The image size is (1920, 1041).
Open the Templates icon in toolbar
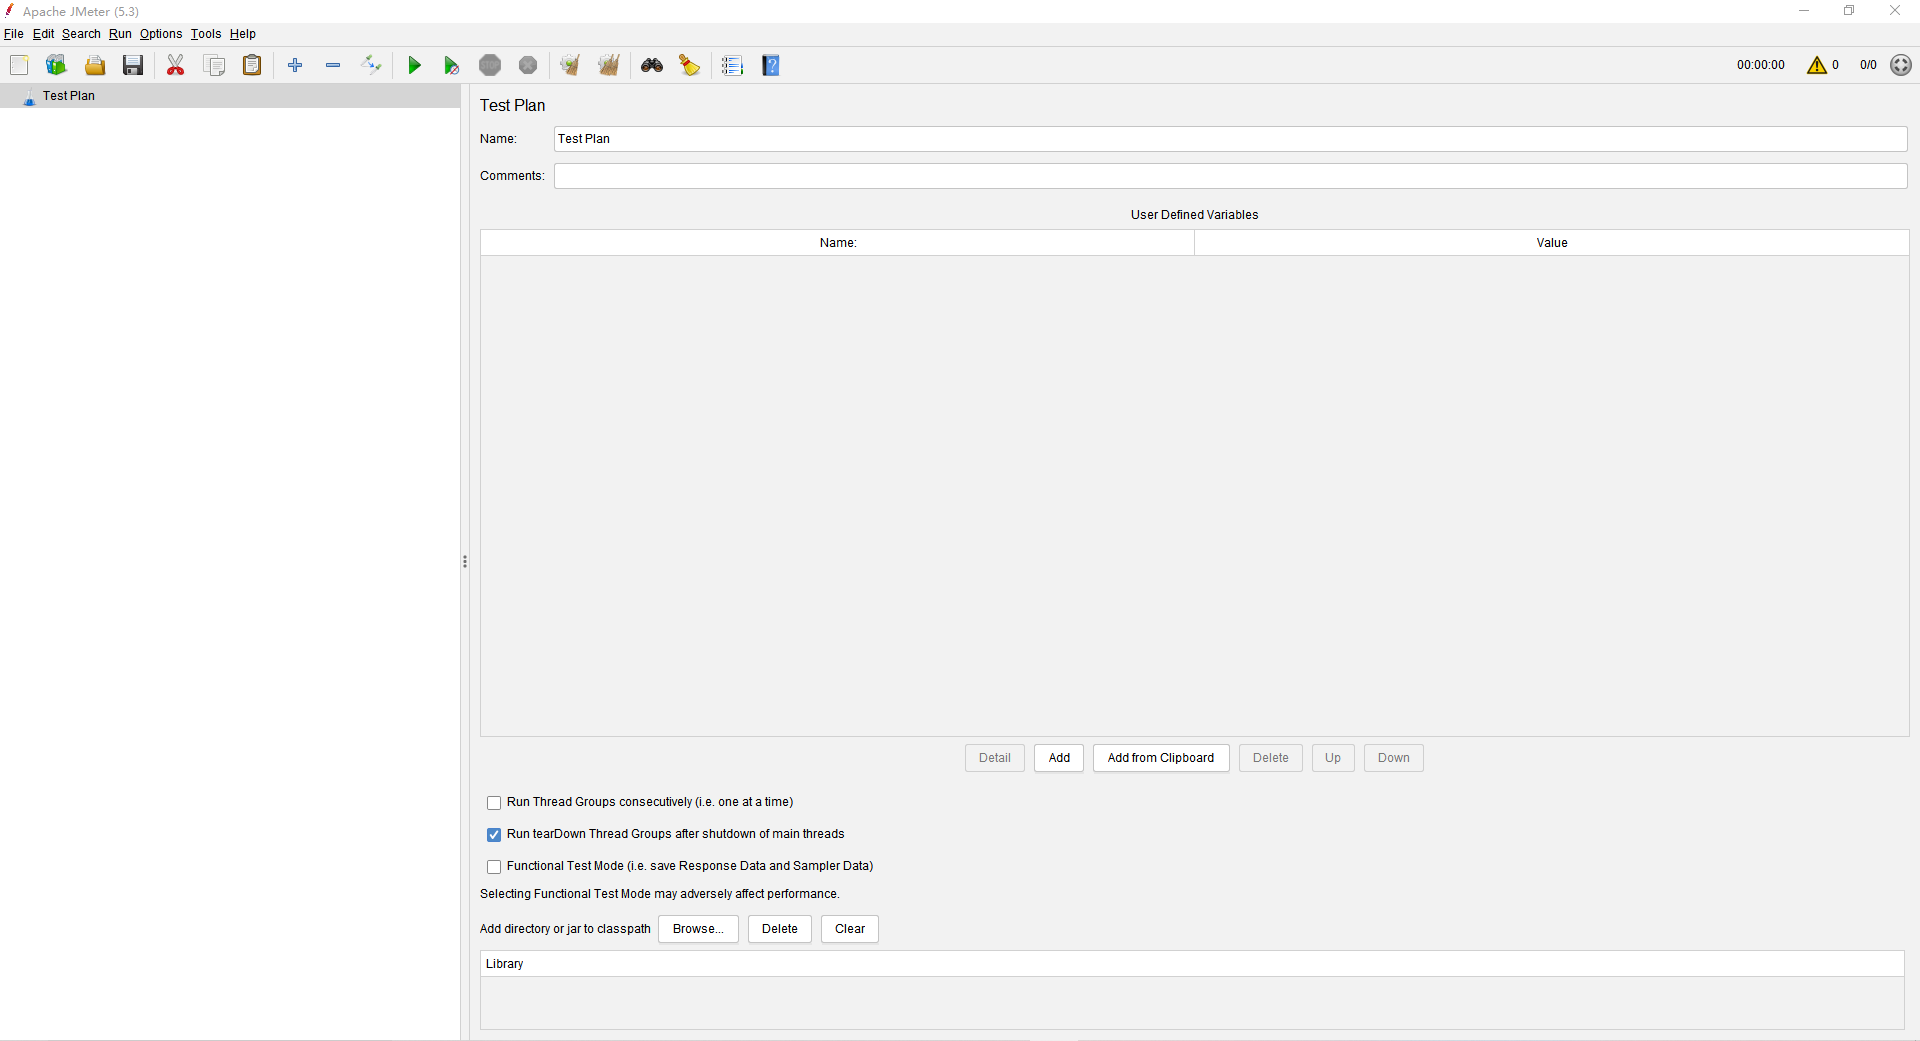click(56, 65)
